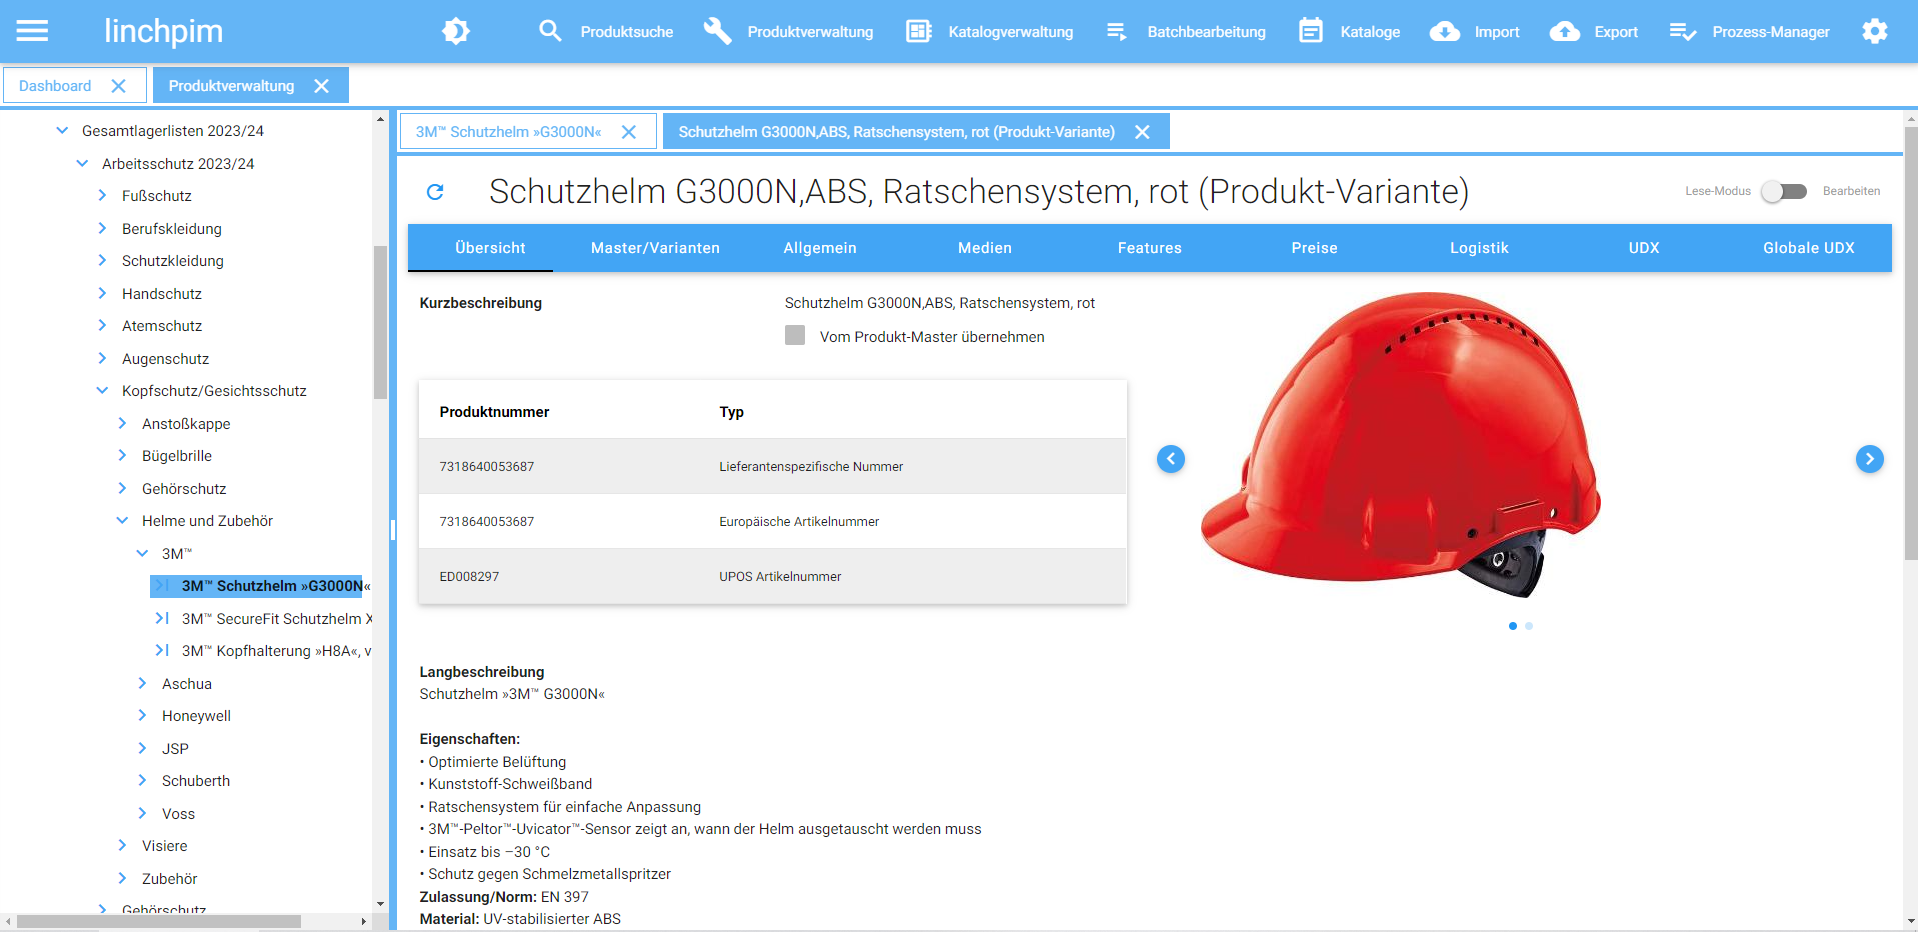Click the tree panel horizontal scrollbar
Screen dimensions: 1918x932
click(x=160, y=921)
